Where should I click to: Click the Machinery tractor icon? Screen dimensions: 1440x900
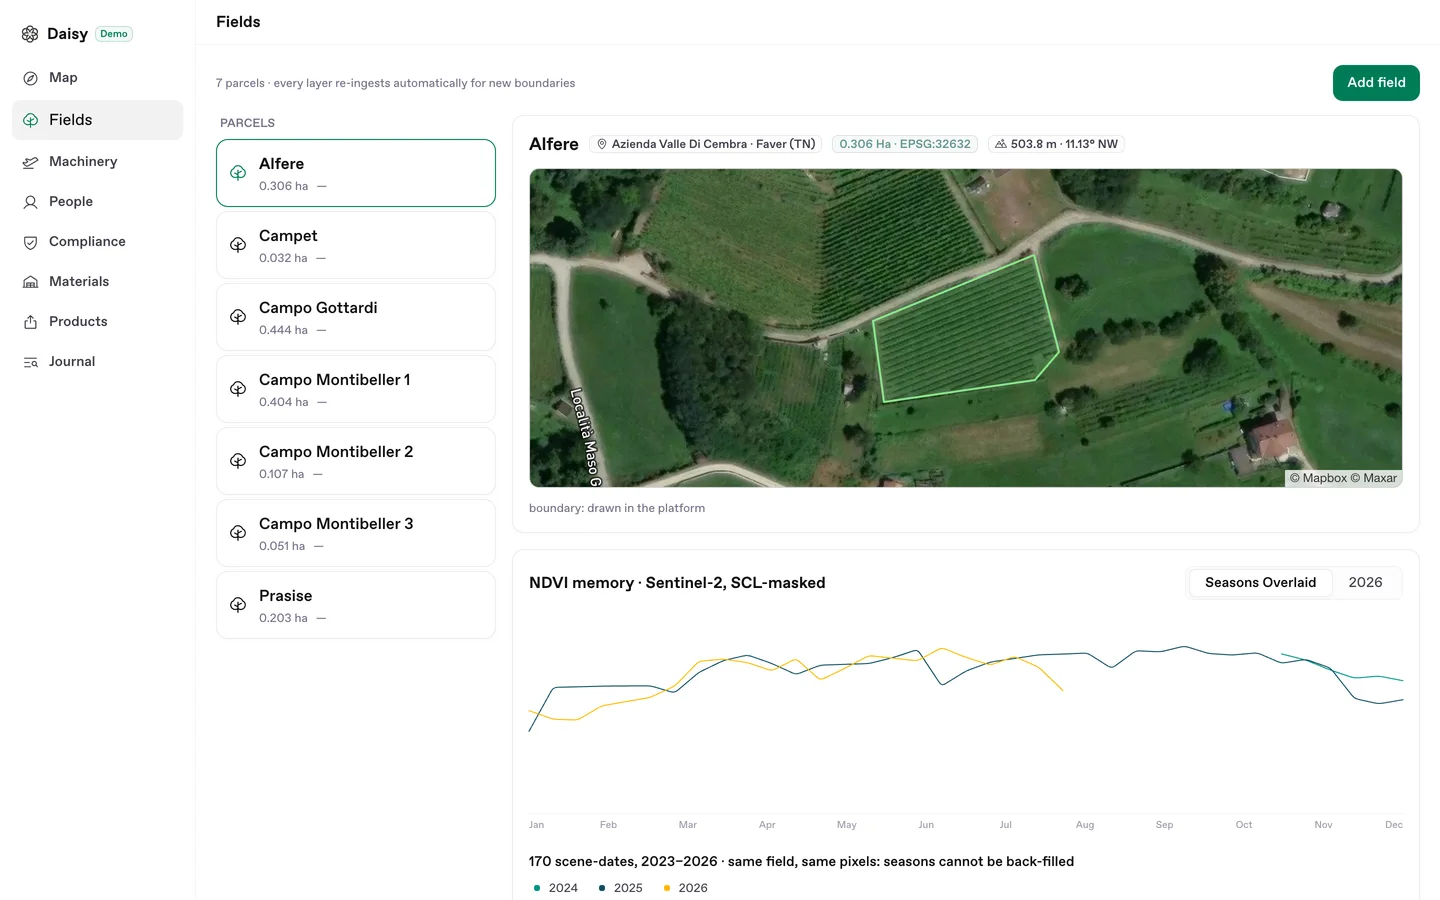click(x=30, y=162)
